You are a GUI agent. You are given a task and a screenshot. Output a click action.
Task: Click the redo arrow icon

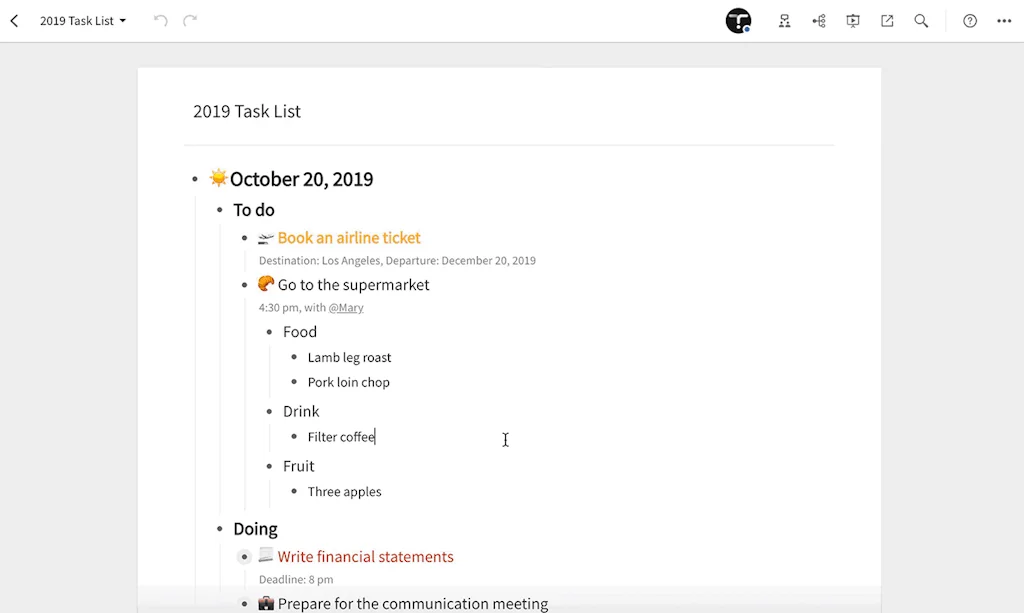tap(189, 20)
